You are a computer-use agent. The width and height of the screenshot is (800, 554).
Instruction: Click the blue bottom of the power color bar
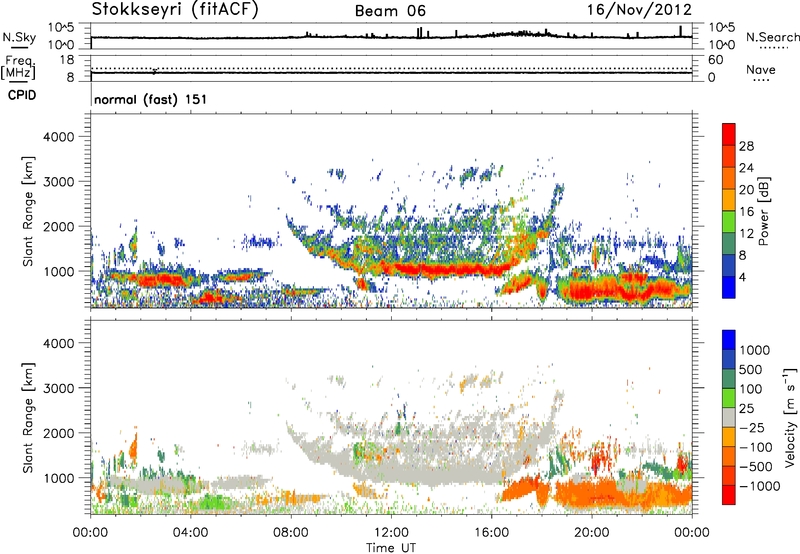coord(729,287)
